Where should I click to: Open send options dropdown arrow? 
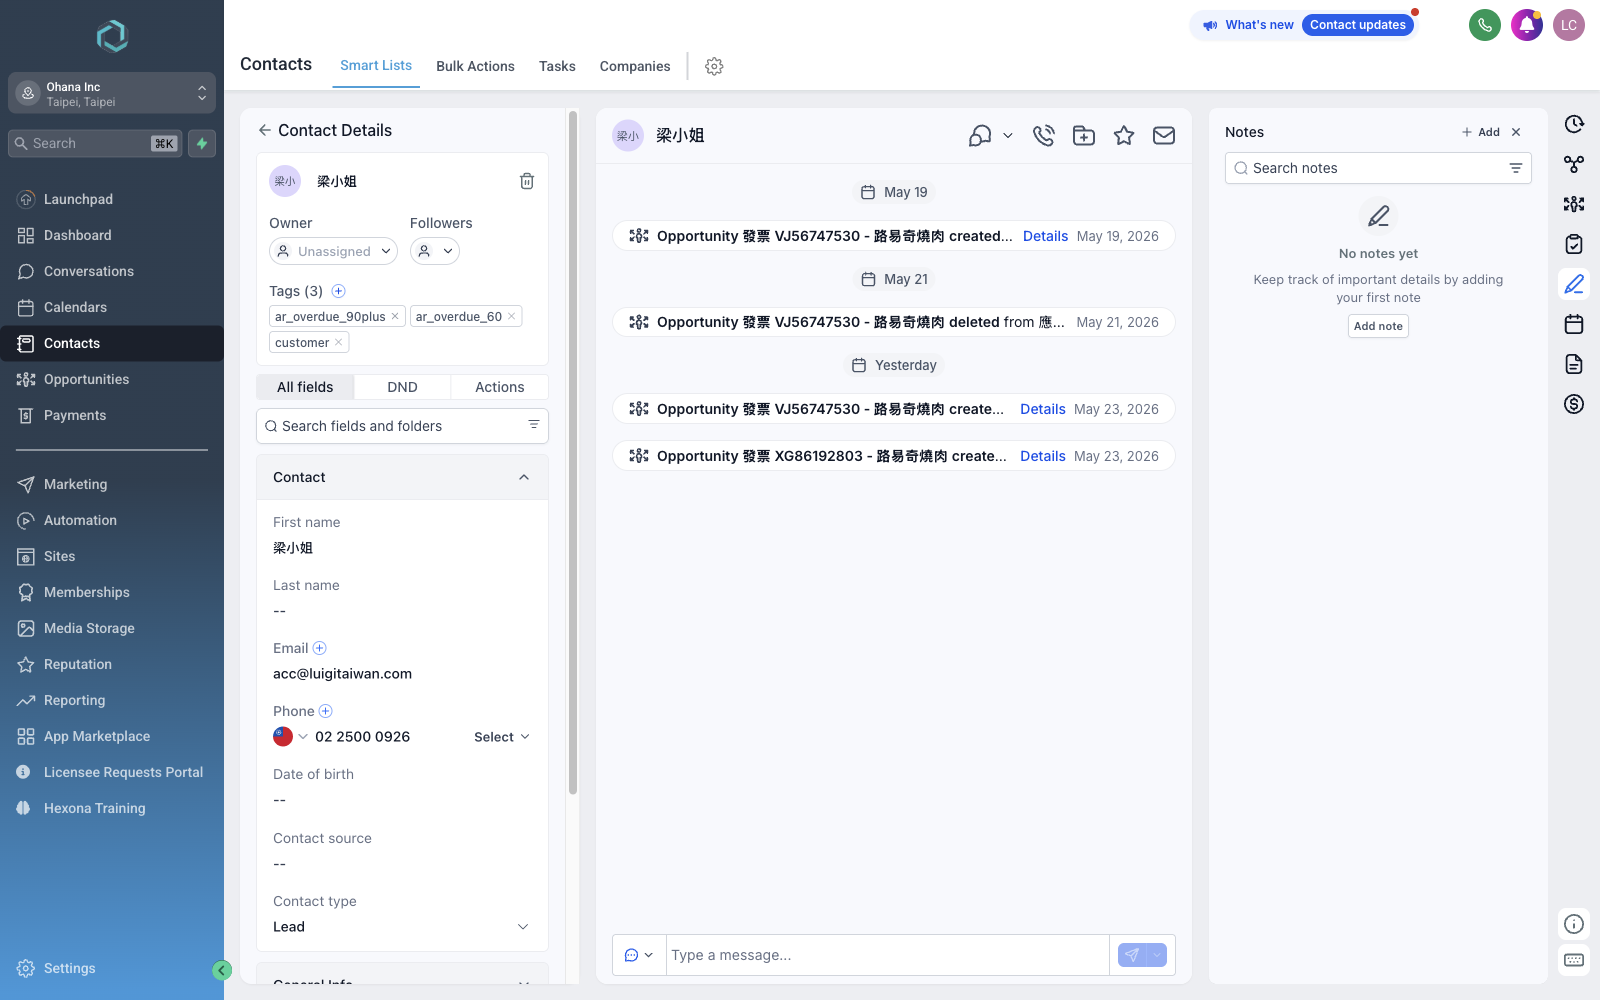[1157, 955]
